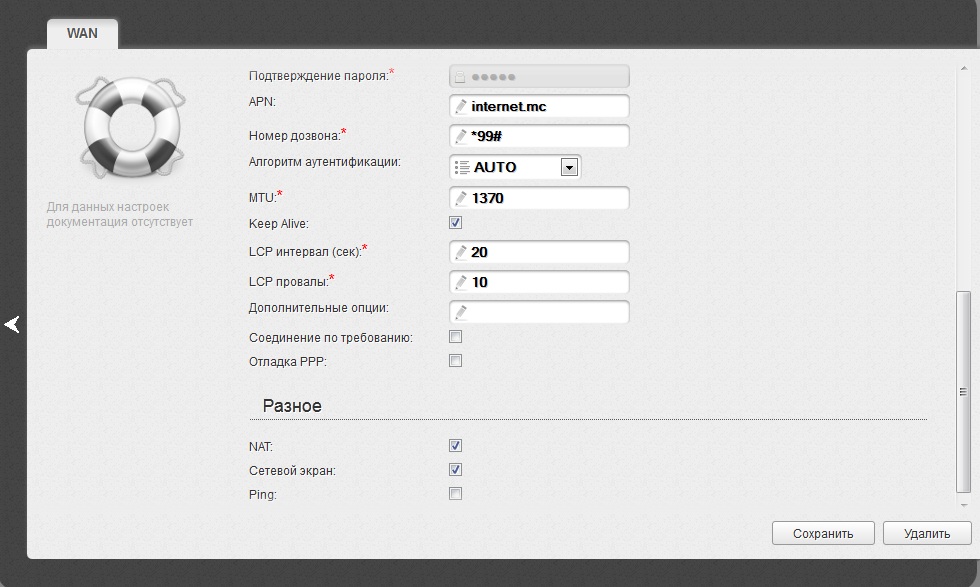980x587 pixels.
Task: Open the AUTO authentication dropdown arrow
Action: coord(569,167)
